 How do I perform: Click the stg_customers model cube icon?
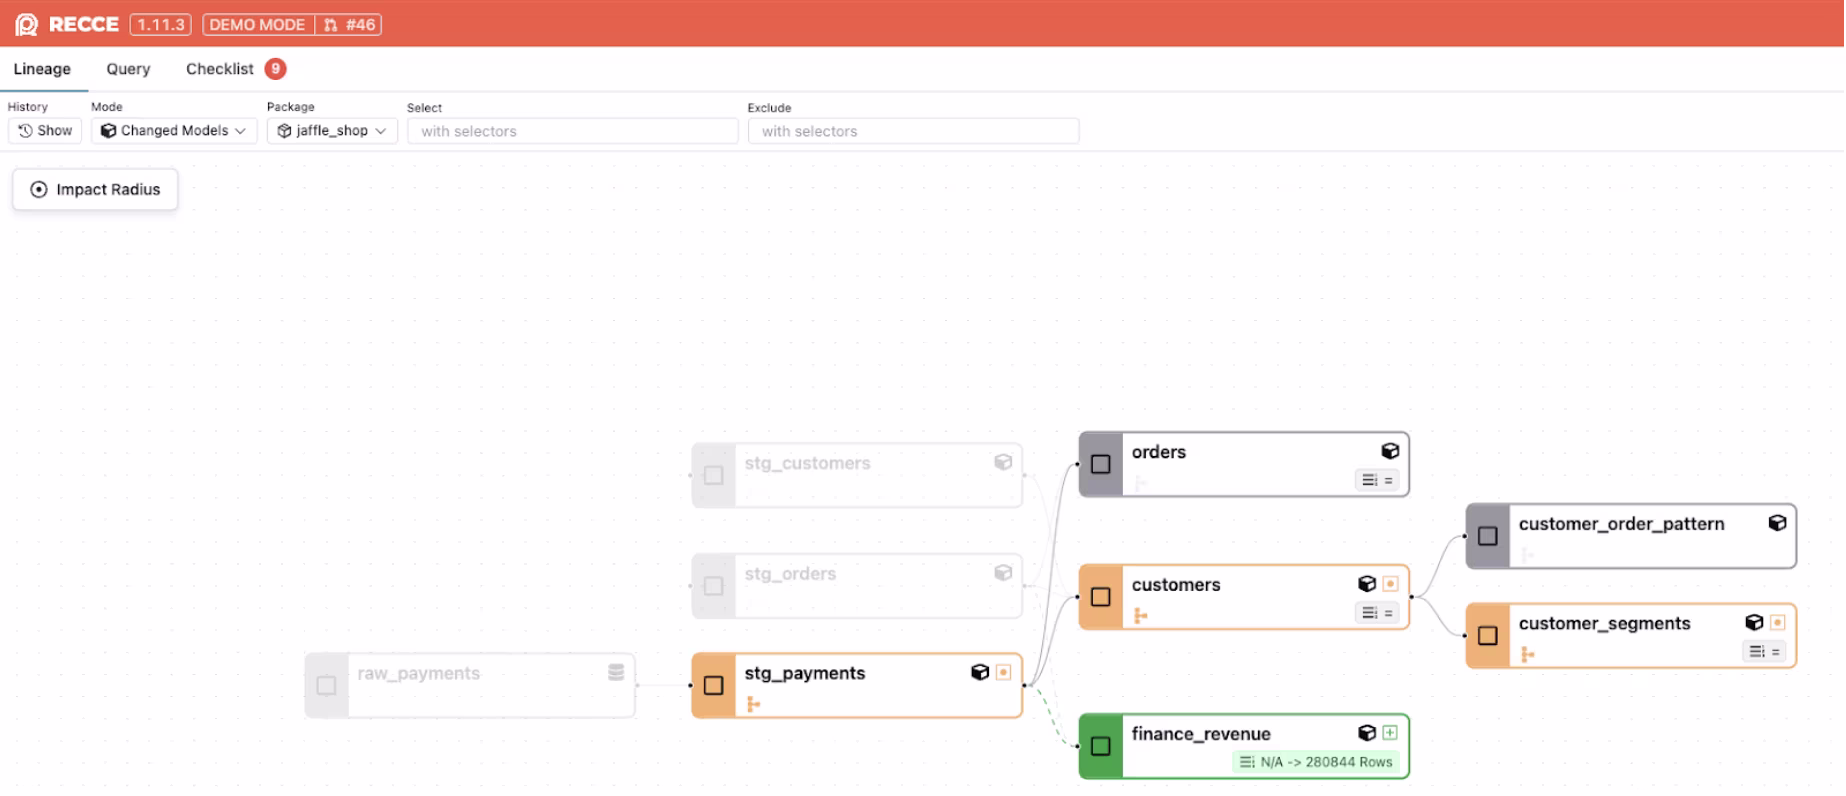[1003, 462]
